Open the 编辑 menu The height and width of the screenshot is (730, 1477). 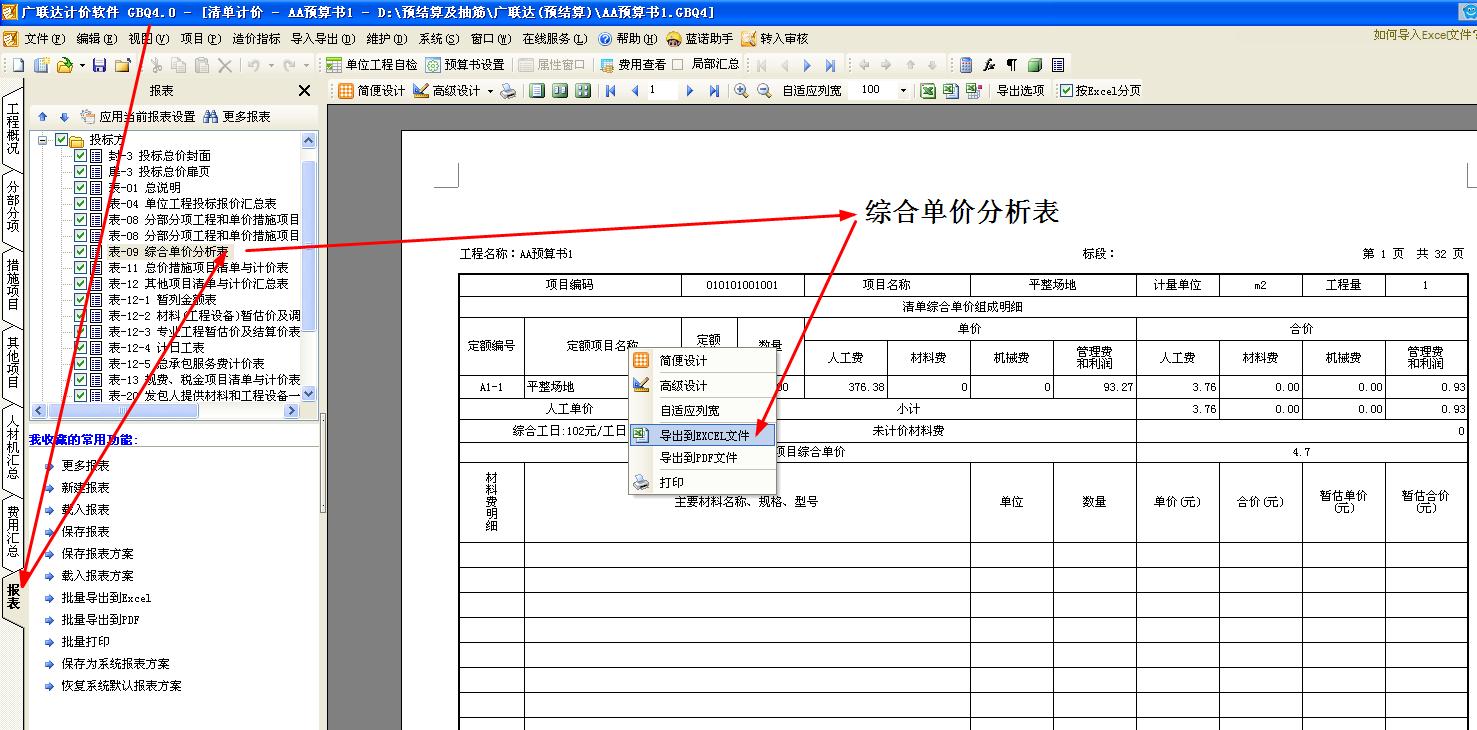96,39
